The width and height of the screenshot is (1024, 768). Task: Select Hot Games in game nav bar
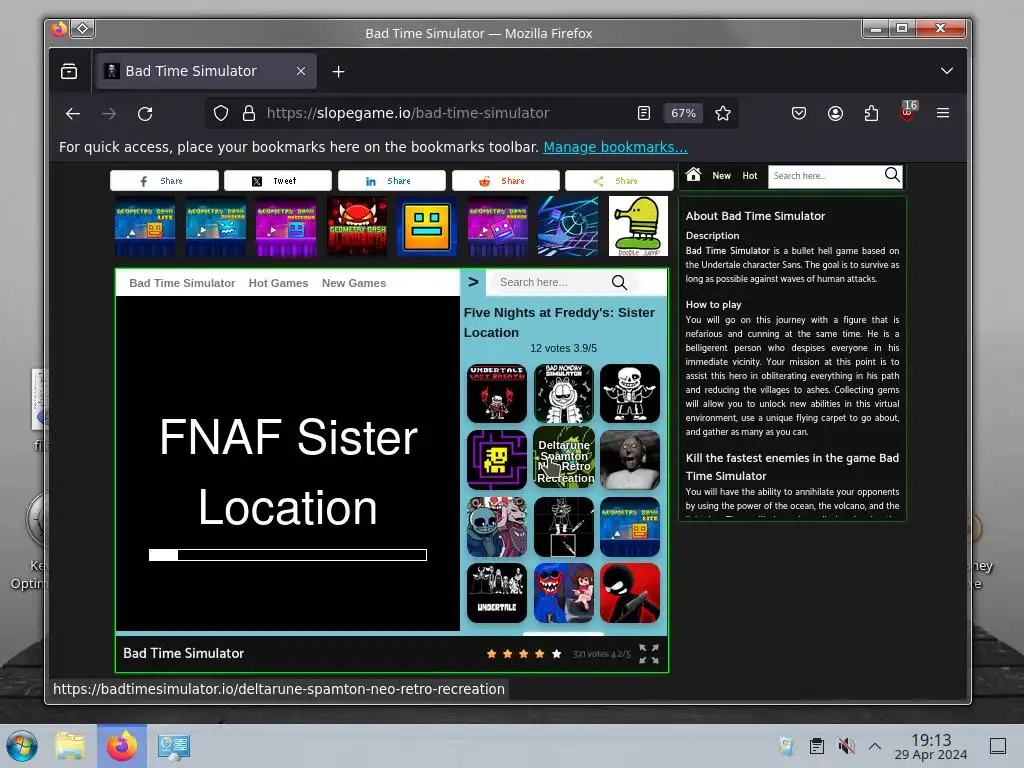coord(278,283)
